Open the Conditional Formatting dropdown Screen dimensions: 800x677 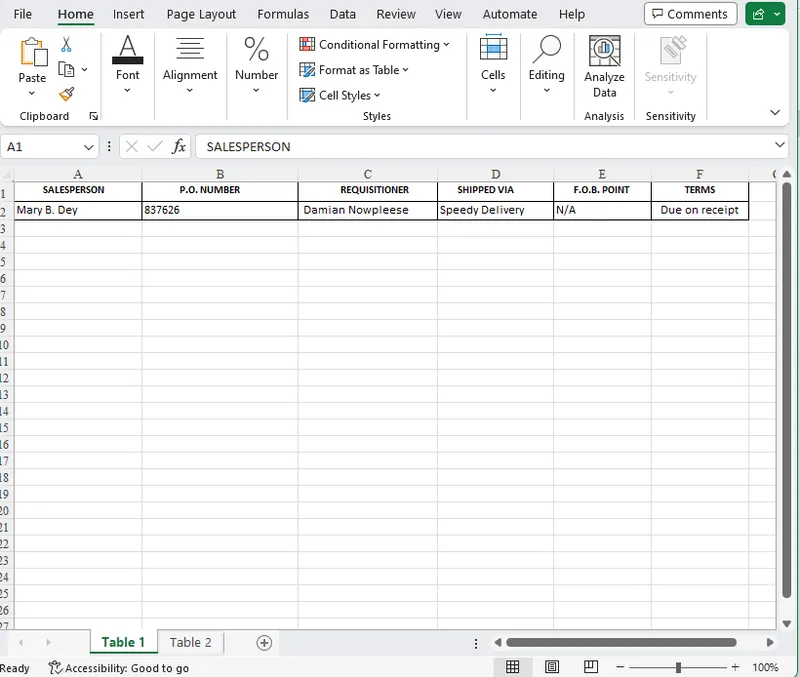374,45
